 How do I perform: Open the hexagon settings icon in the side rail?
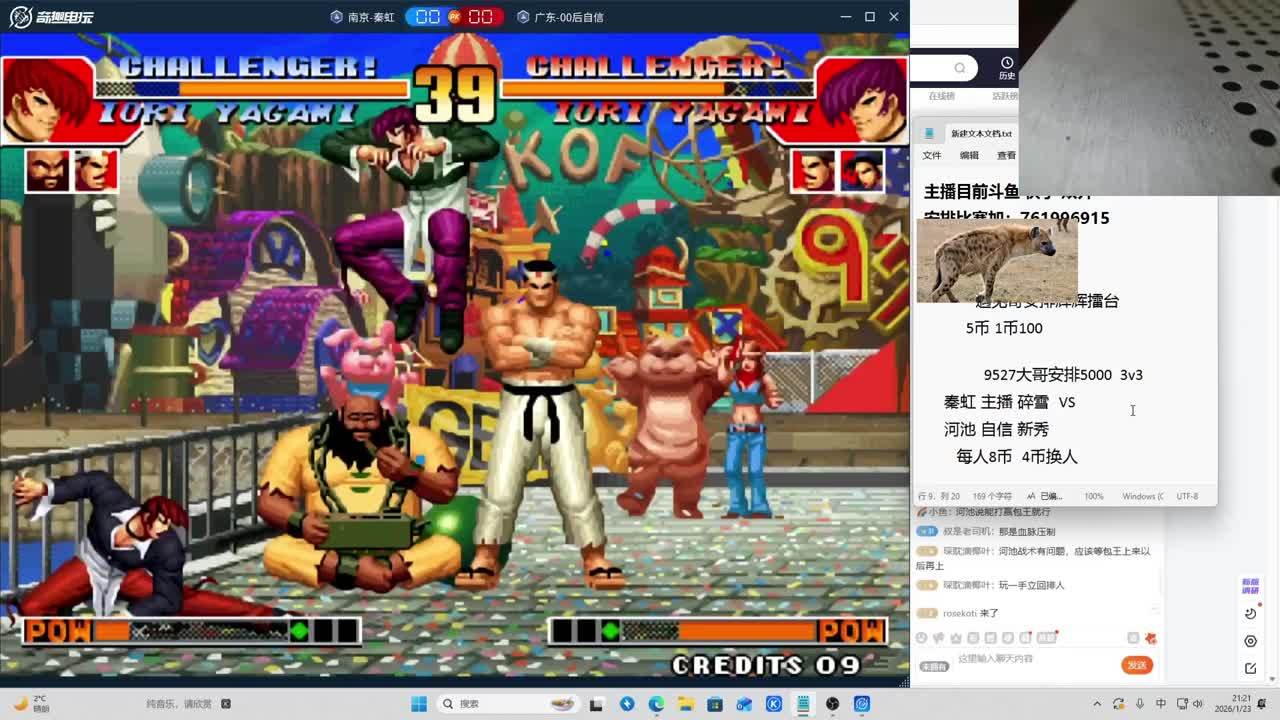[x=1251, y=641]
